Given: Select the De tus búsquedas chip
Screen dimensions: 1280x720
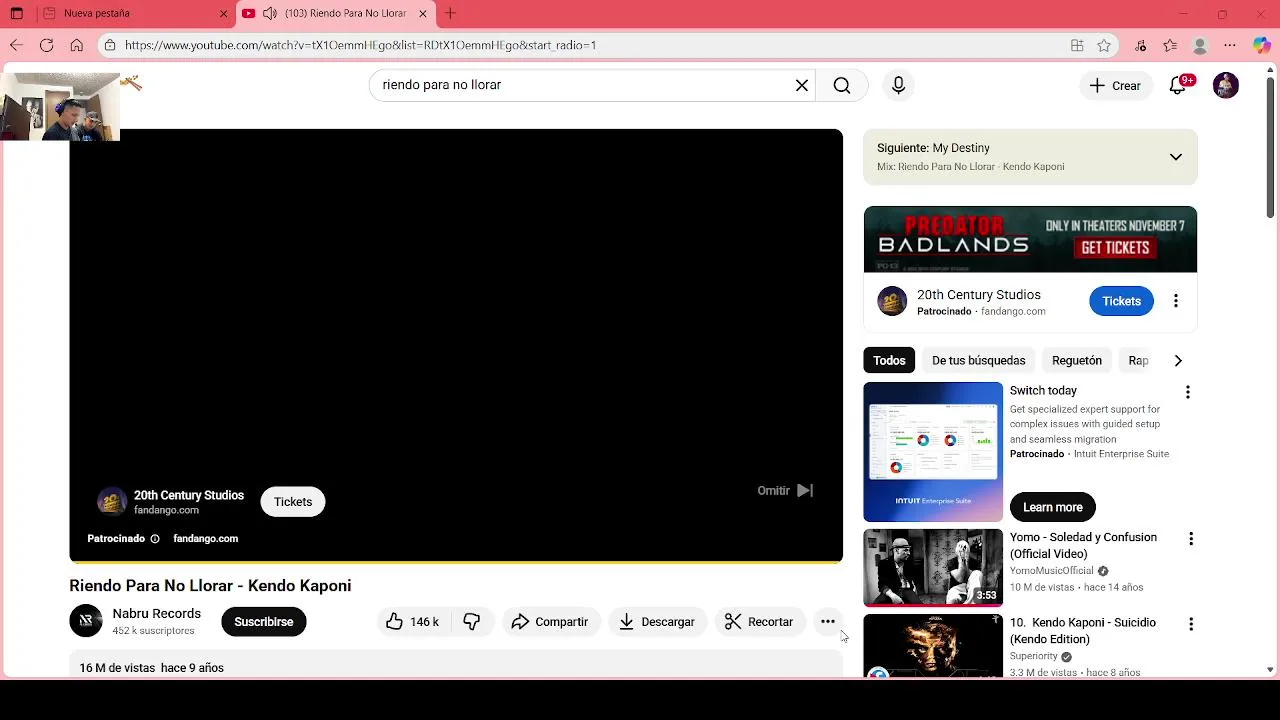Looking at the screenshot, I should coord(978,360).
